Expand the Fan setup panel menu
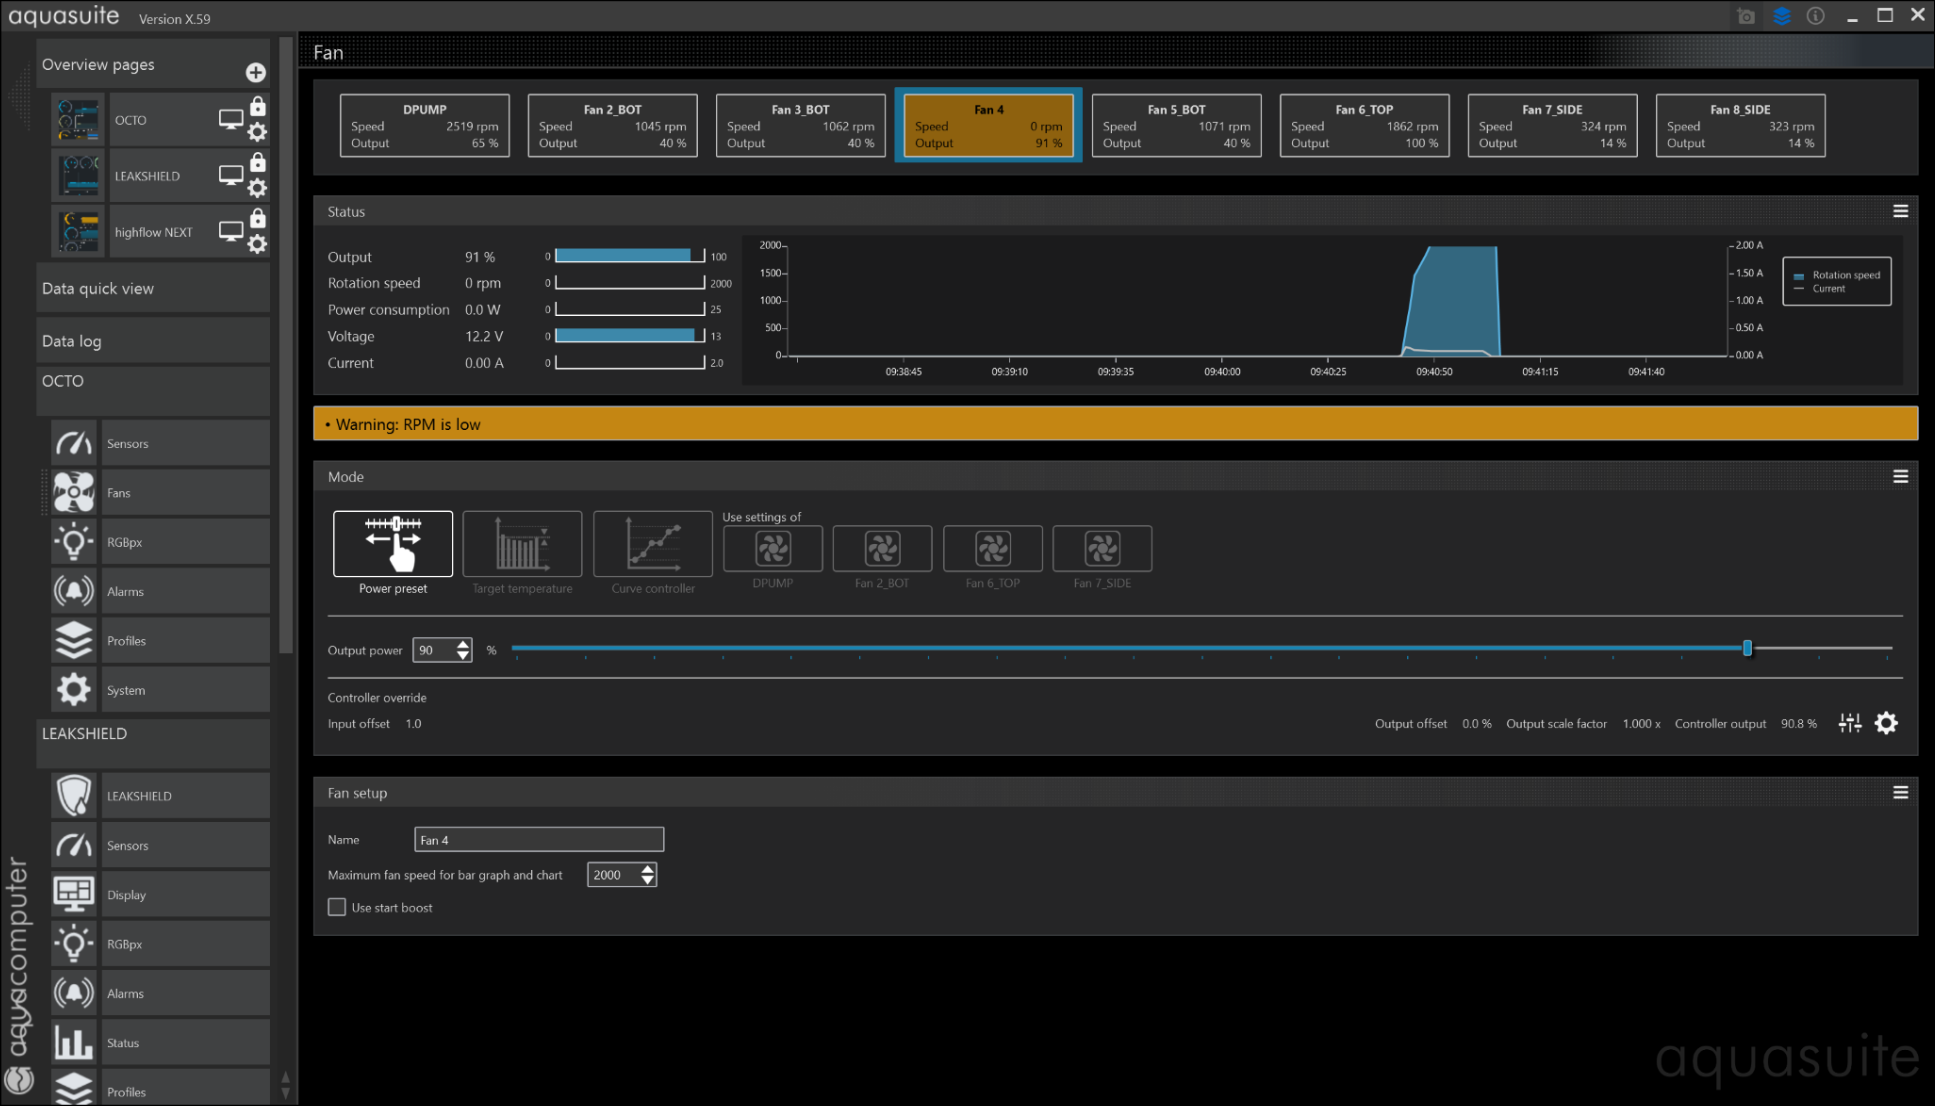 [1900, 793]
